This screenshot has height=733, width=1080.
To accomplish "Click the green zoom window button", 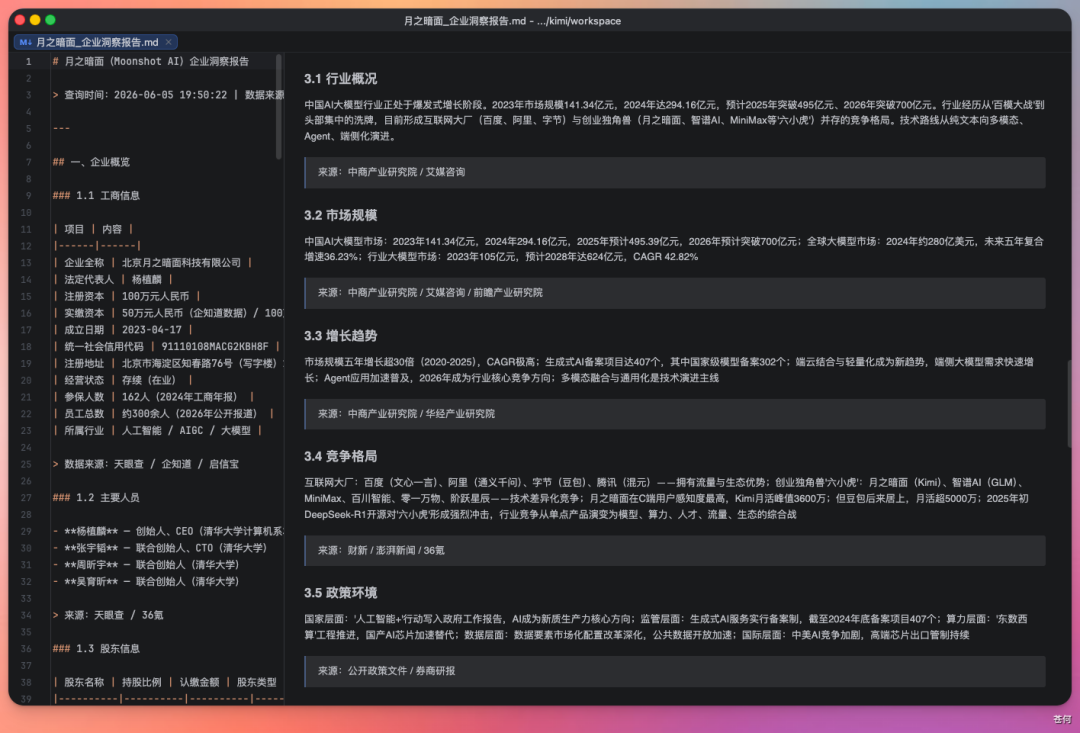I will (50, 20).
